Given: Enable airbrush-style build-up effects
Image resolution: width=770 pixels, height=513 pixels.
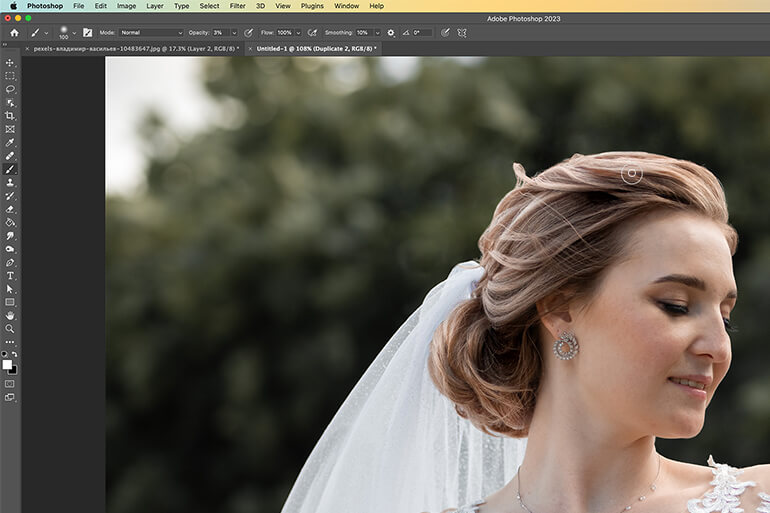Looking at the screenshot, I should [x=312, y=33].
